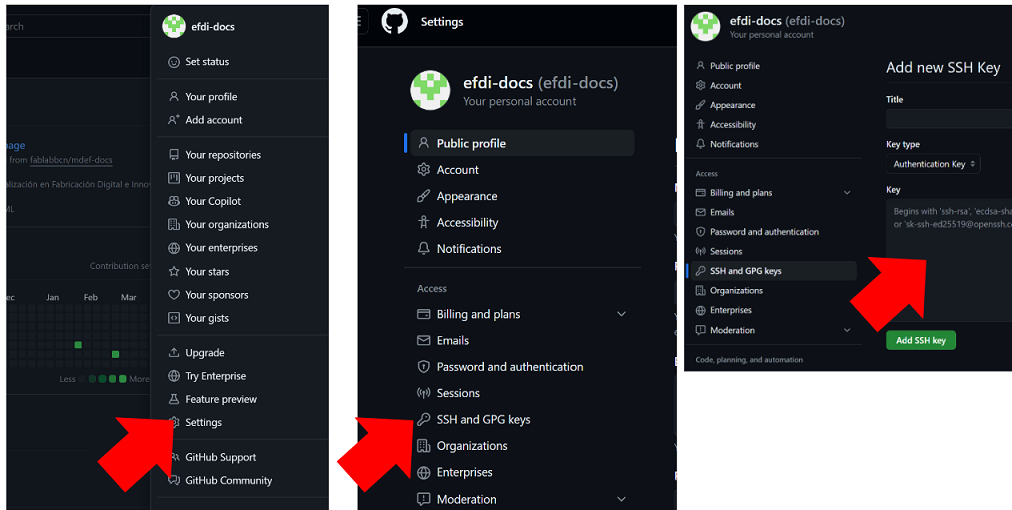Click the Feature preview beaker icon
The image size is (1012, 510).
tap(174, 400)
